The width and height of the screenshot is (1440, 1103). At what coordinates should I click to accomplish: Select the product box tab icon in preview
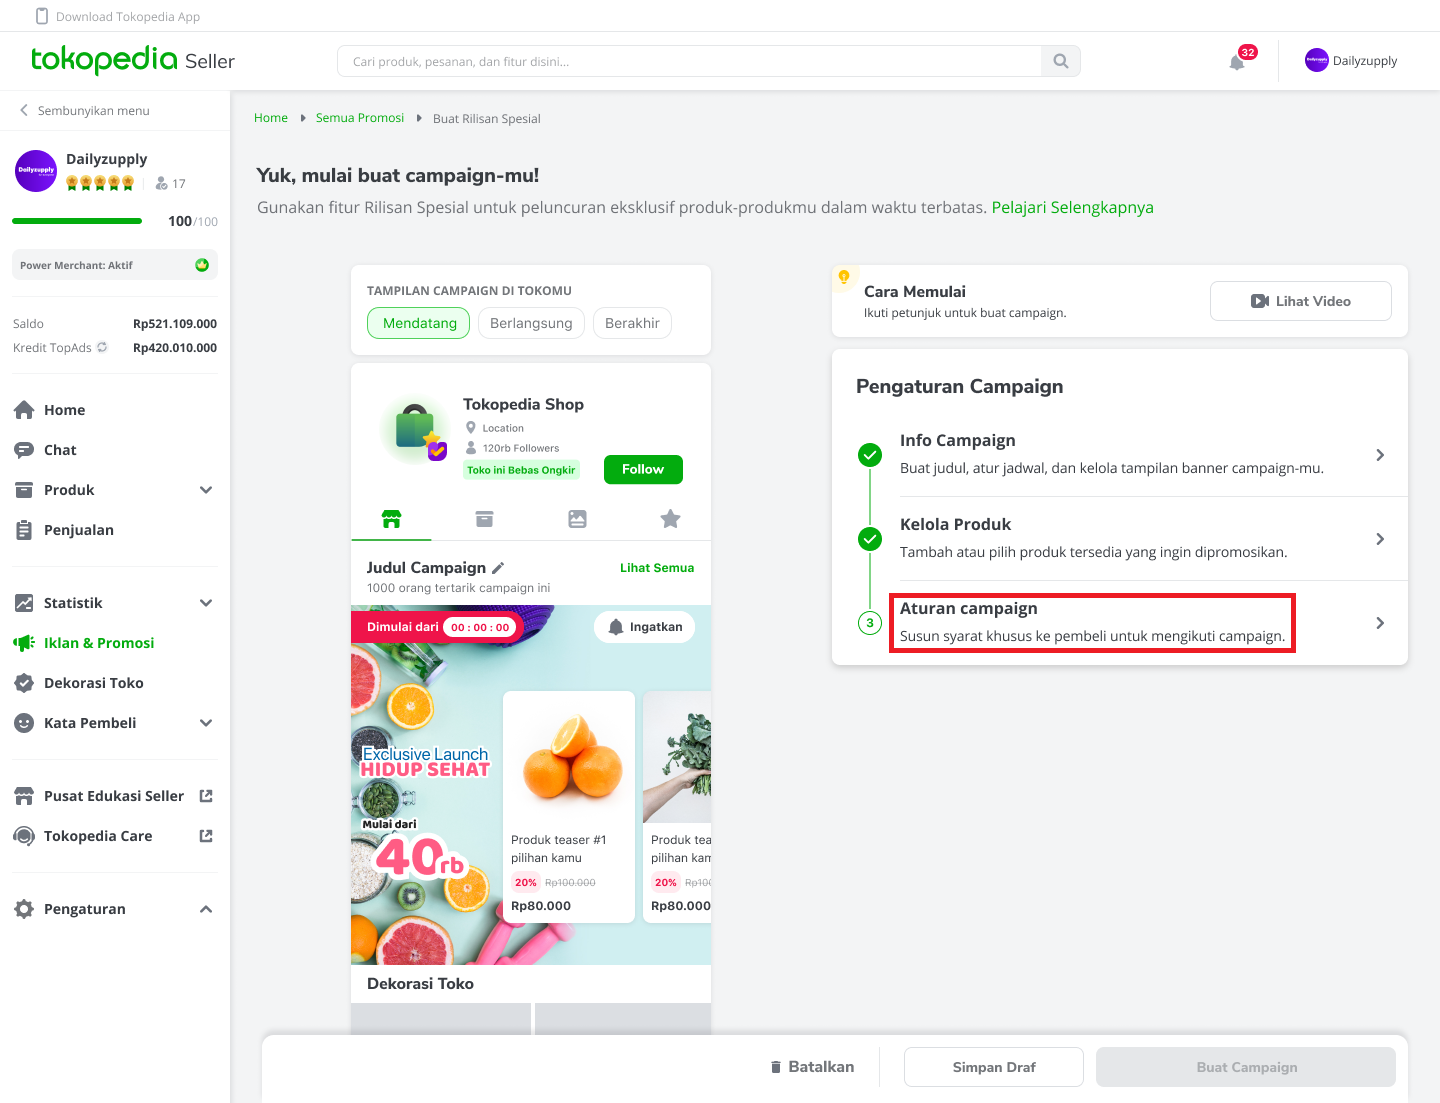[484, 518]
